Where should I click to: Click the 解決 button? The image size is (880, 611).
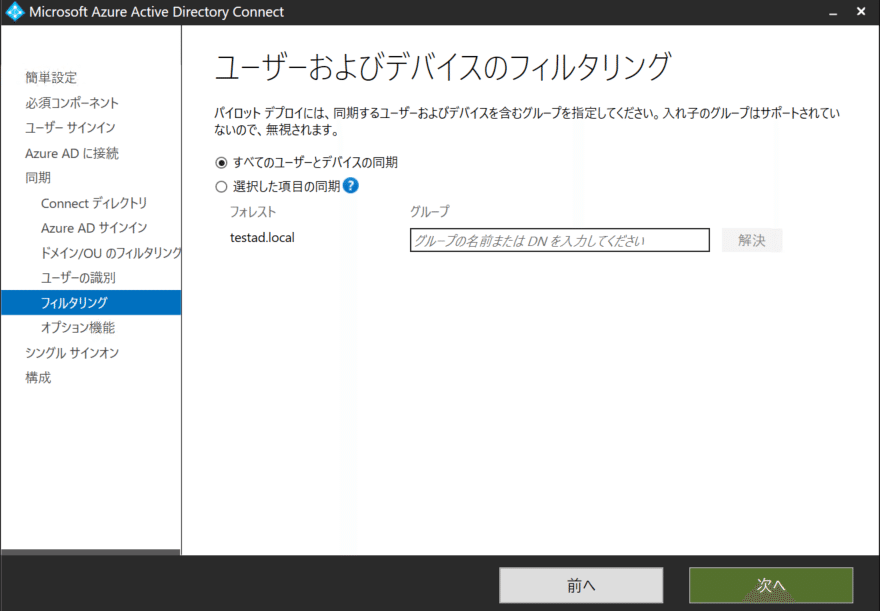751,240
